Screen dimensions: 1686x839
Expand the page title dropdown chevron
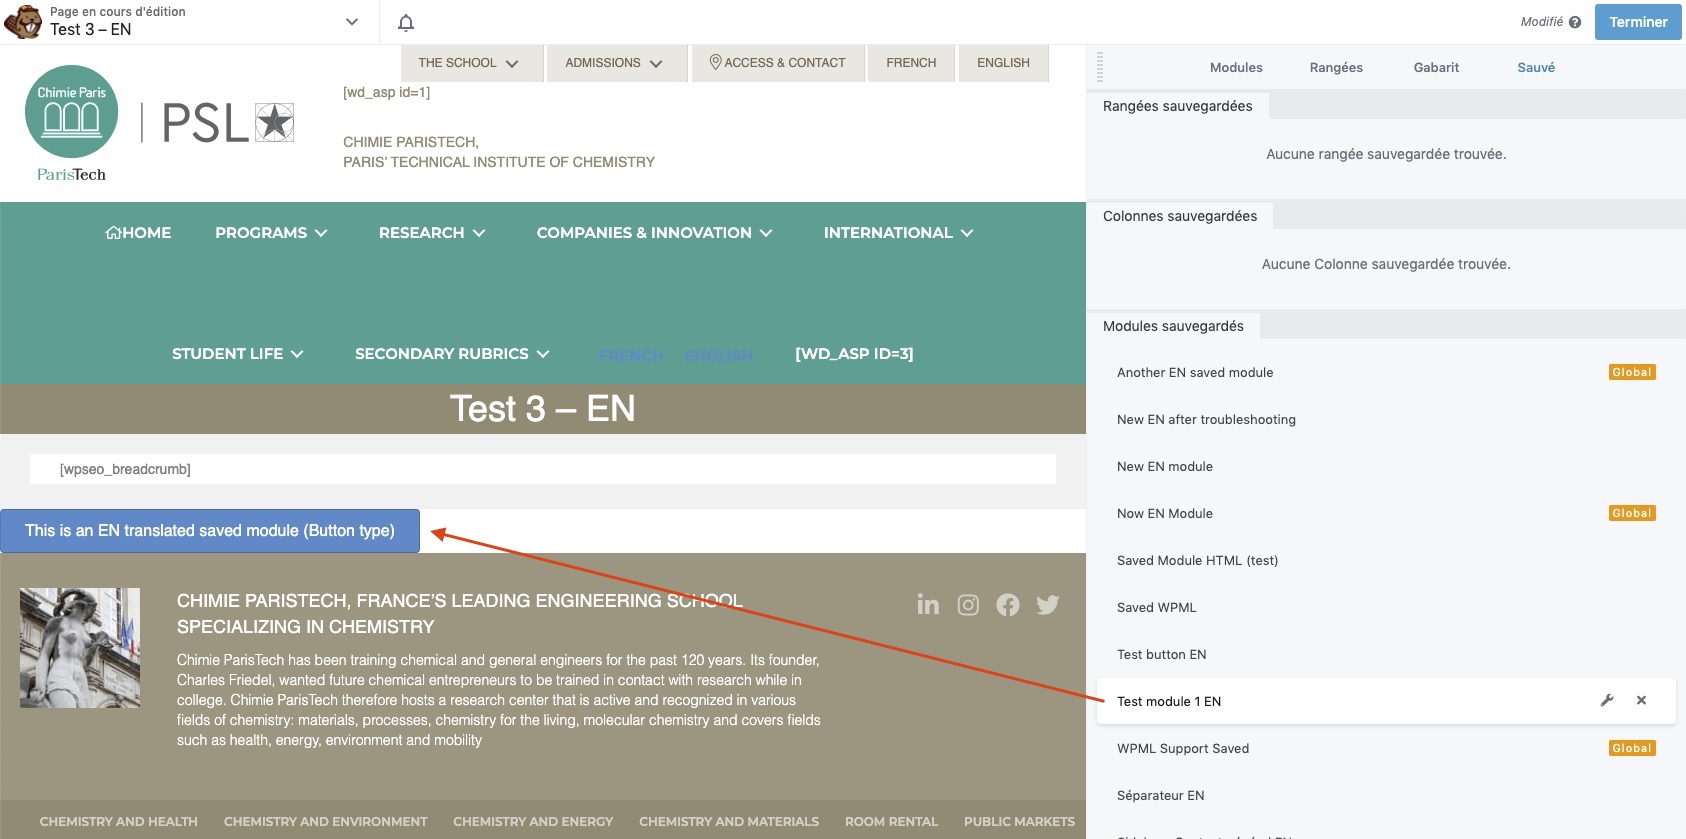(x=352, y=22)
